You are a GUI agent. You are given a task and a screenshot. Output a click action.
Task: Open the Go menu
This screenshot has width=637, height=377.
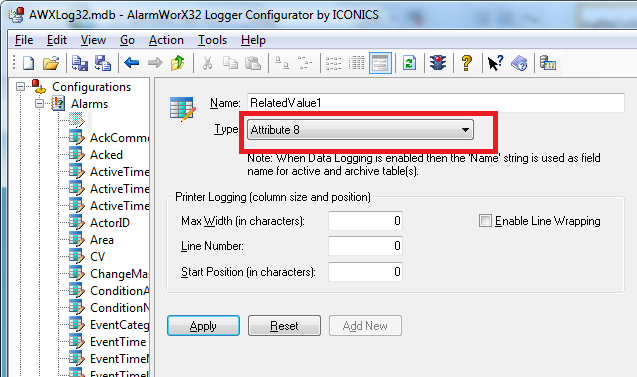click(x=127, y=40)
